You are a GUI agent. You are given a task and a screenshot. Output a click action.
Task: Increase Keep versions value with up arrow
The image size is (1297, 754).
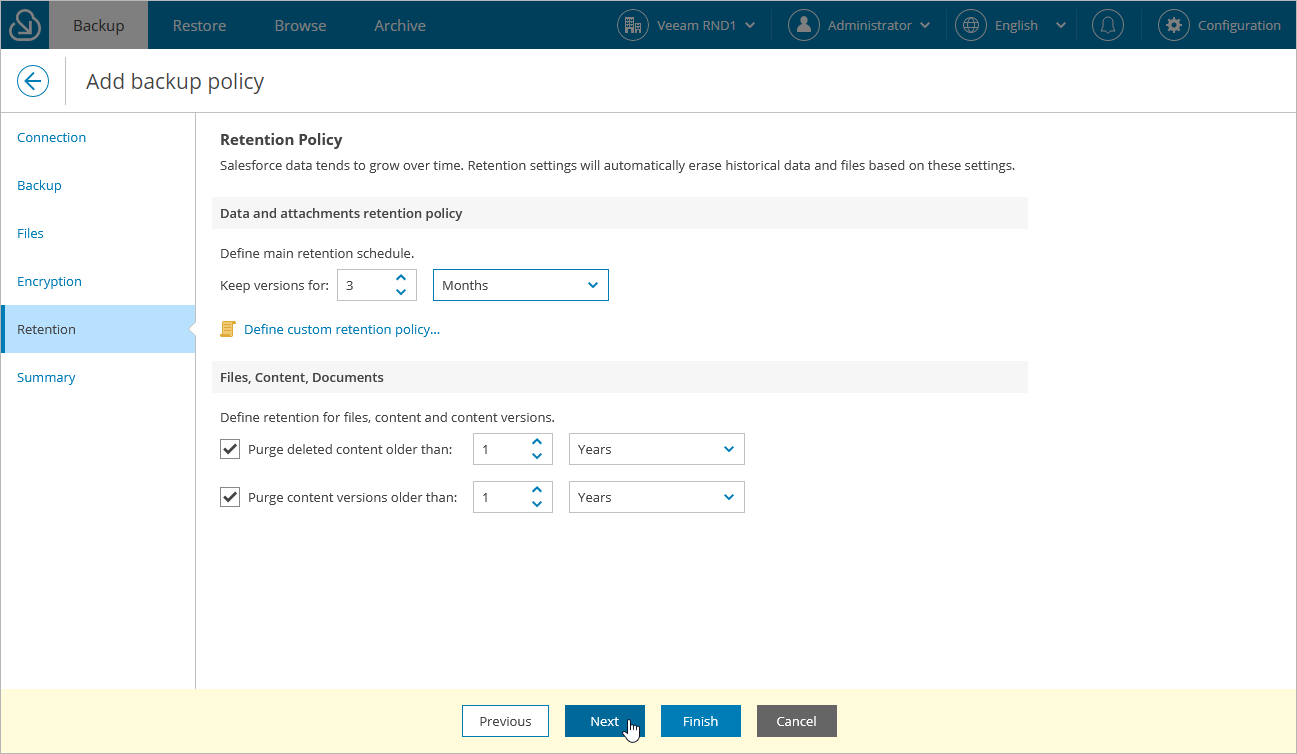pyautogui.click(x=400, y=278)
